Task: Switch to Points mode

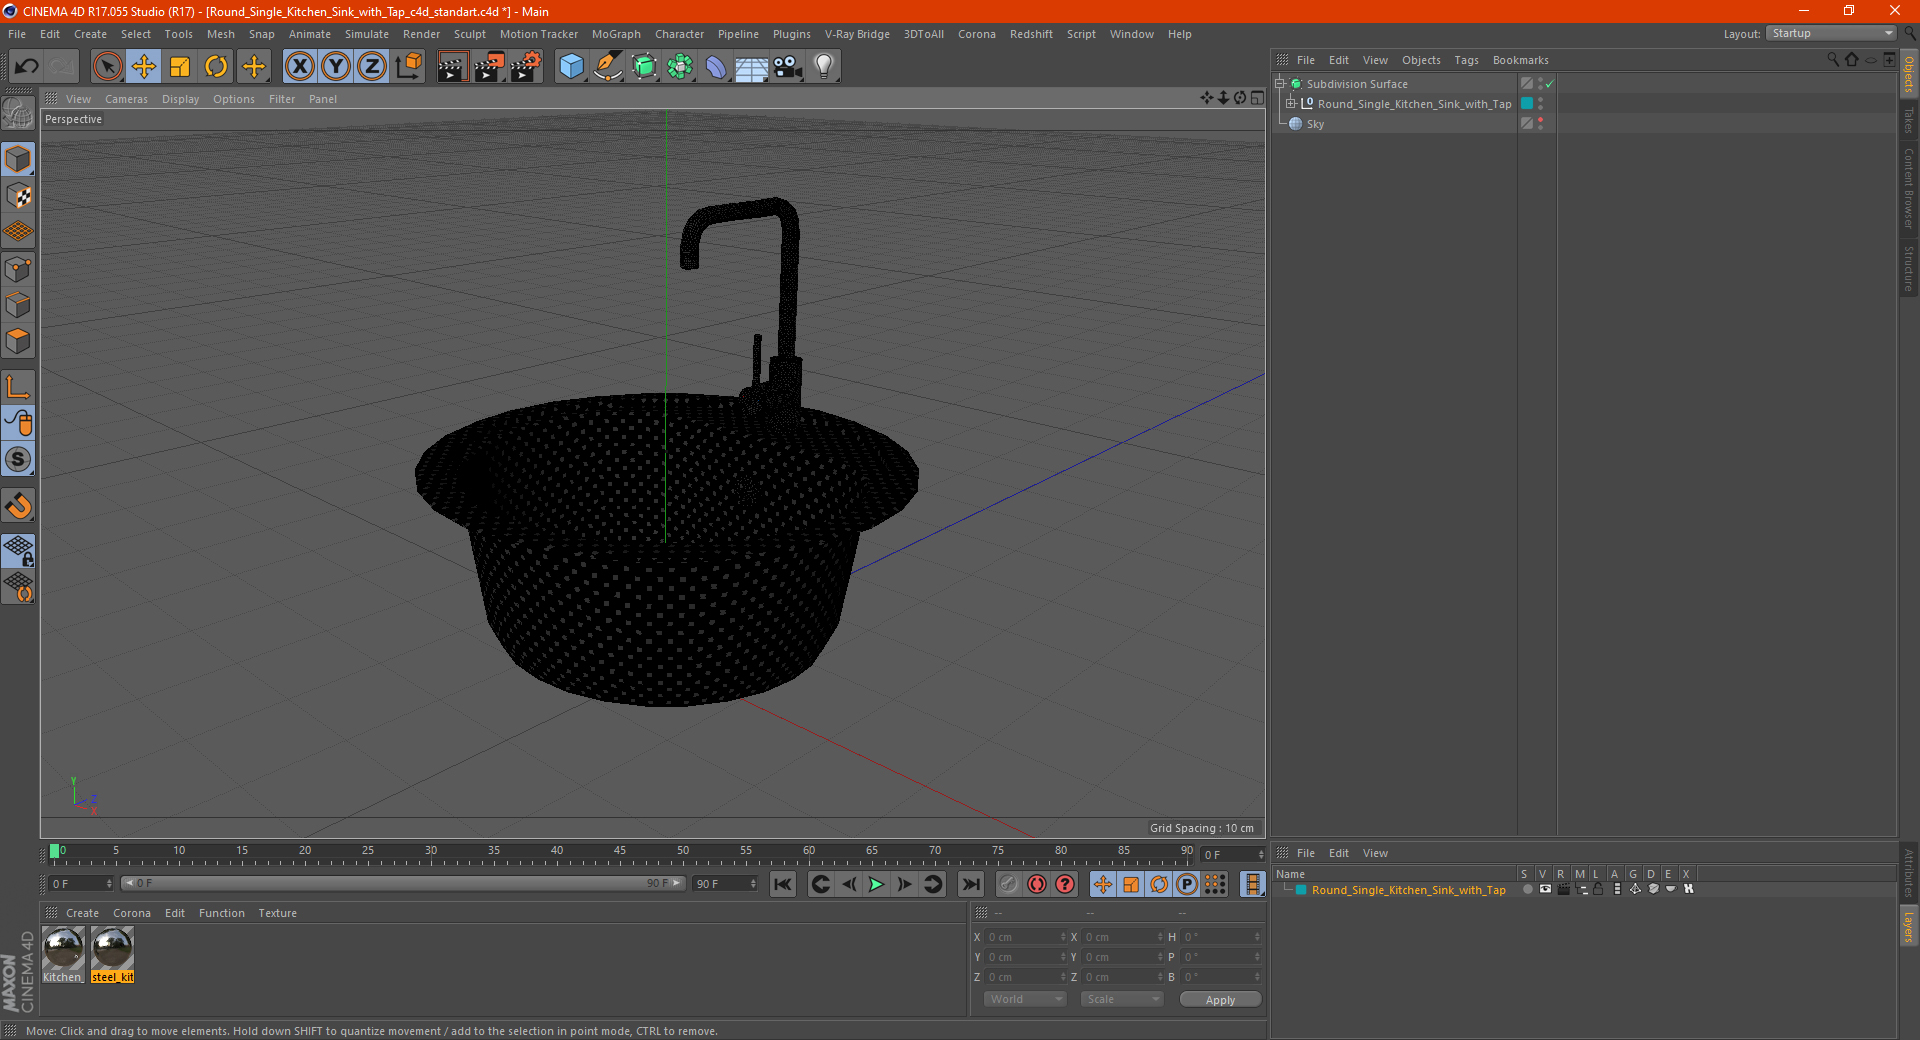Action: pos(18,269)
